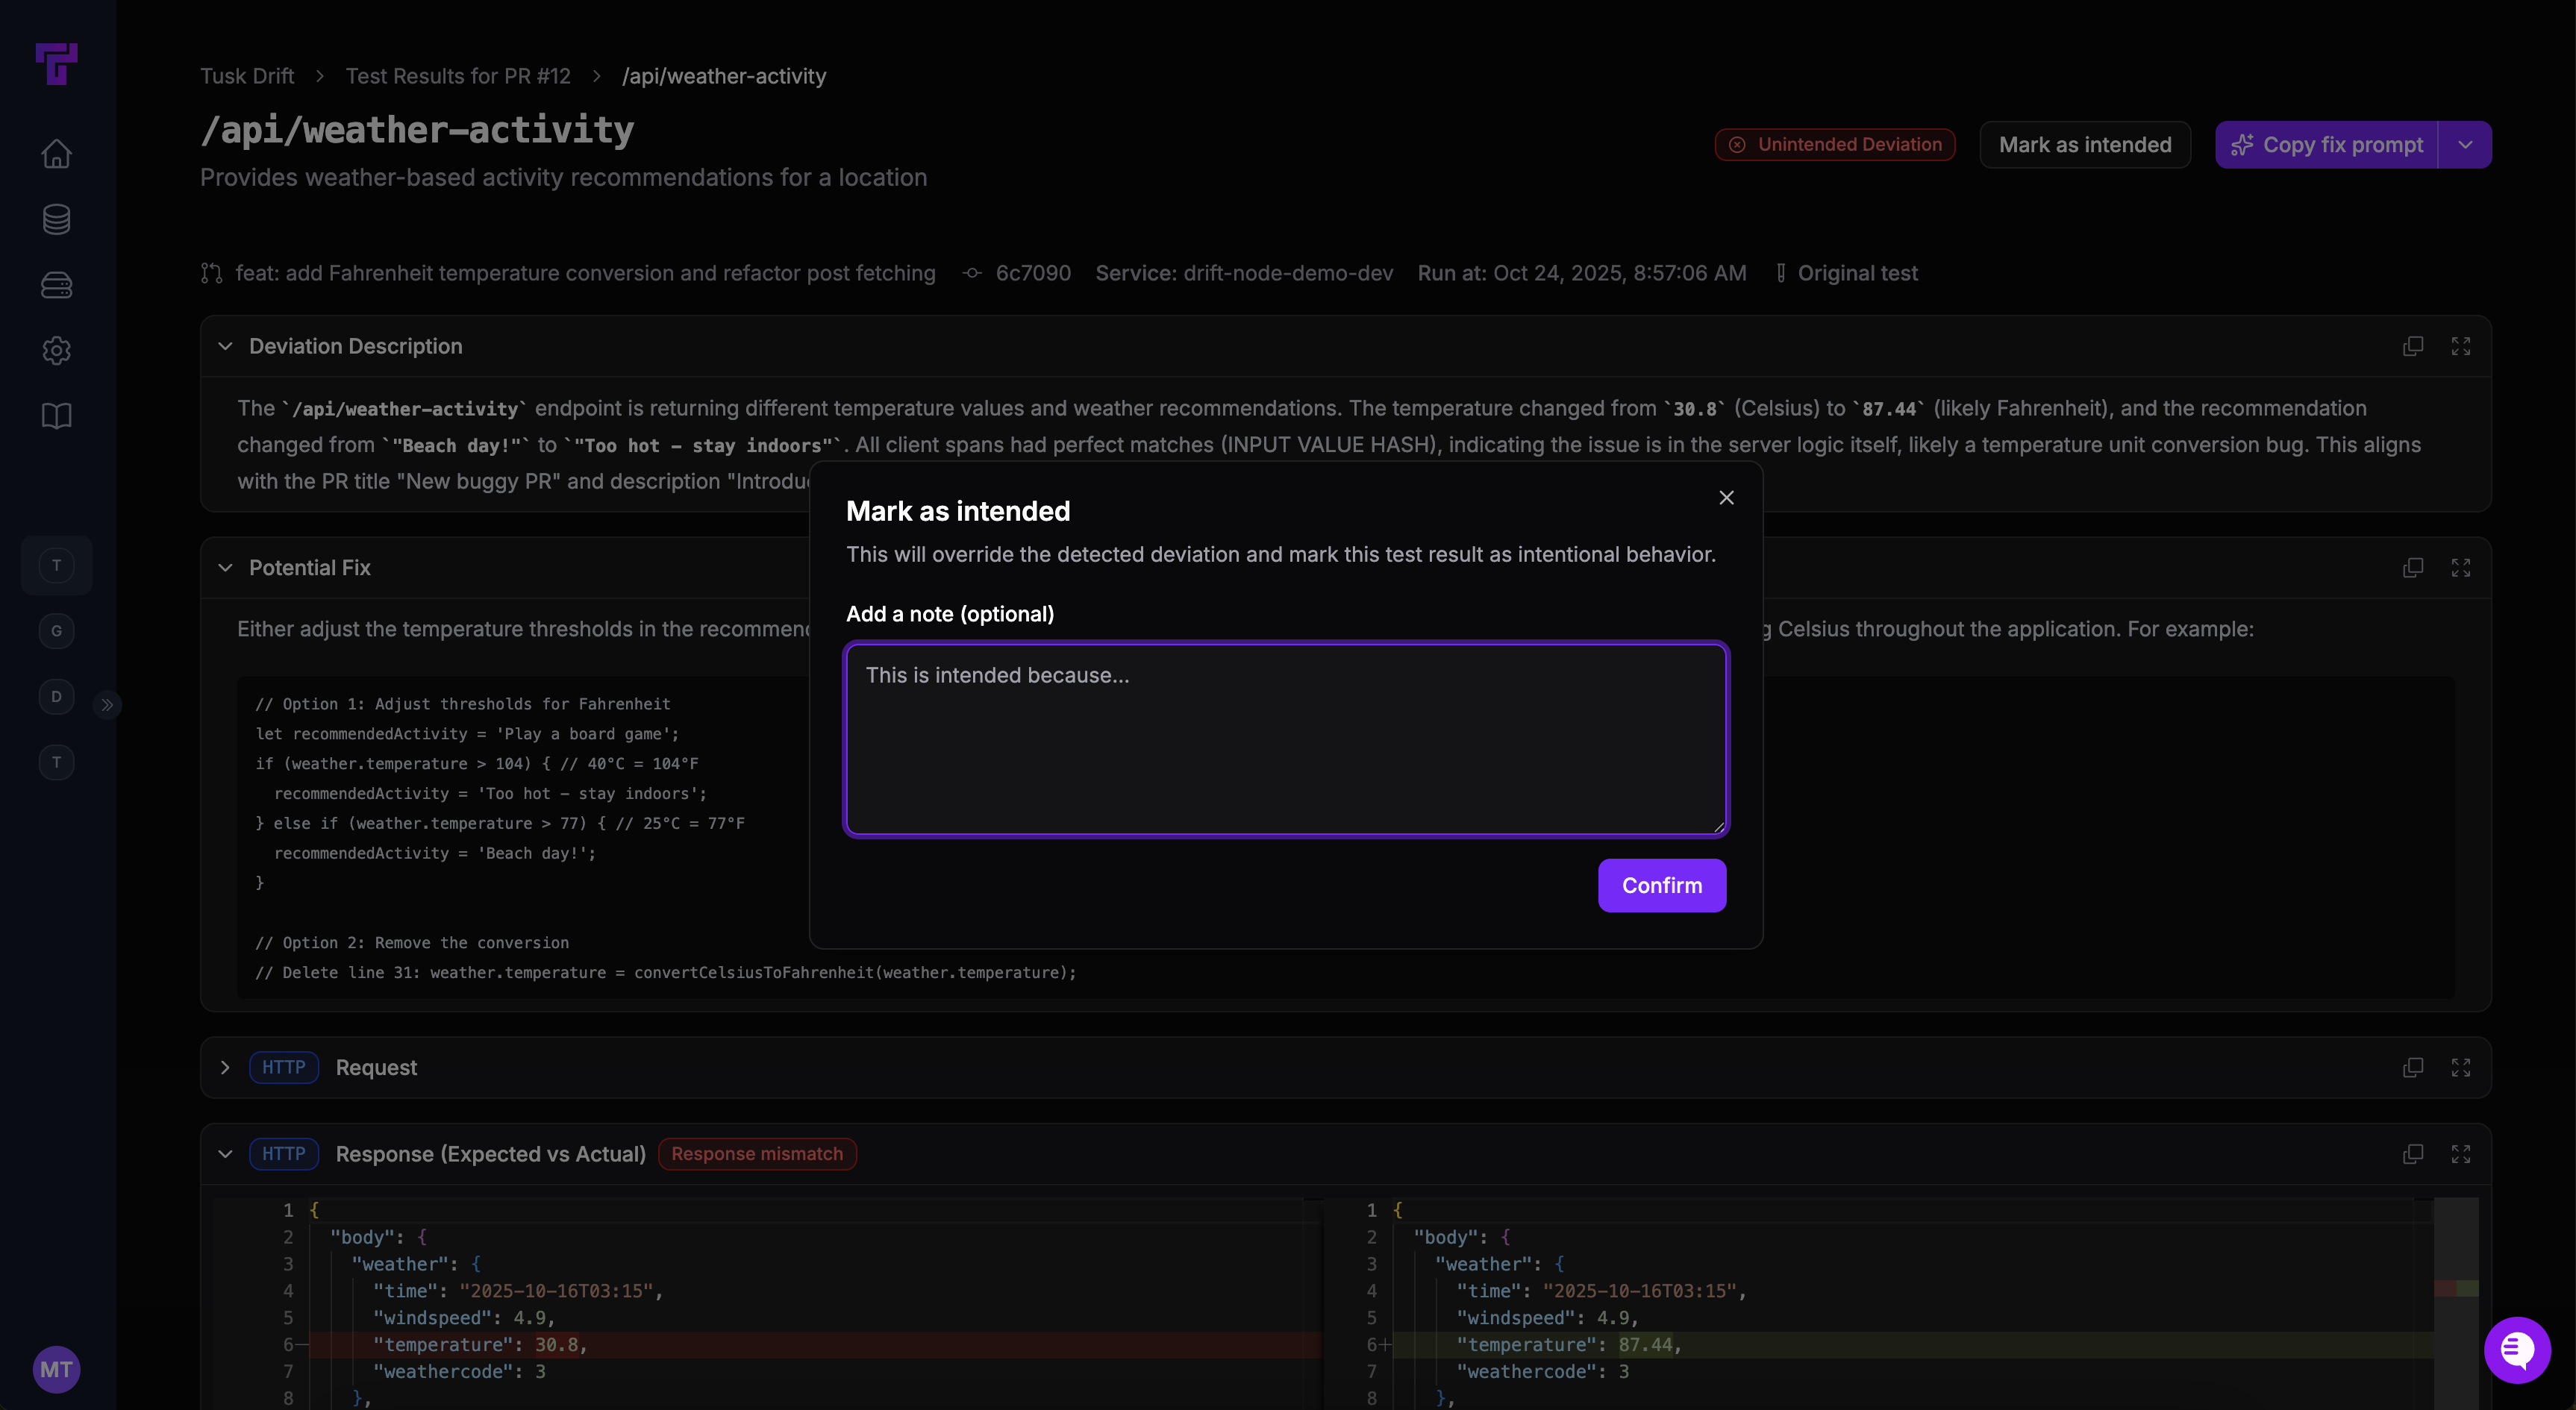Expand Deviation Description to fullscreen
This screenshot has height=1410, width=2576.
pyautogui.click(x=2462, y=346)
